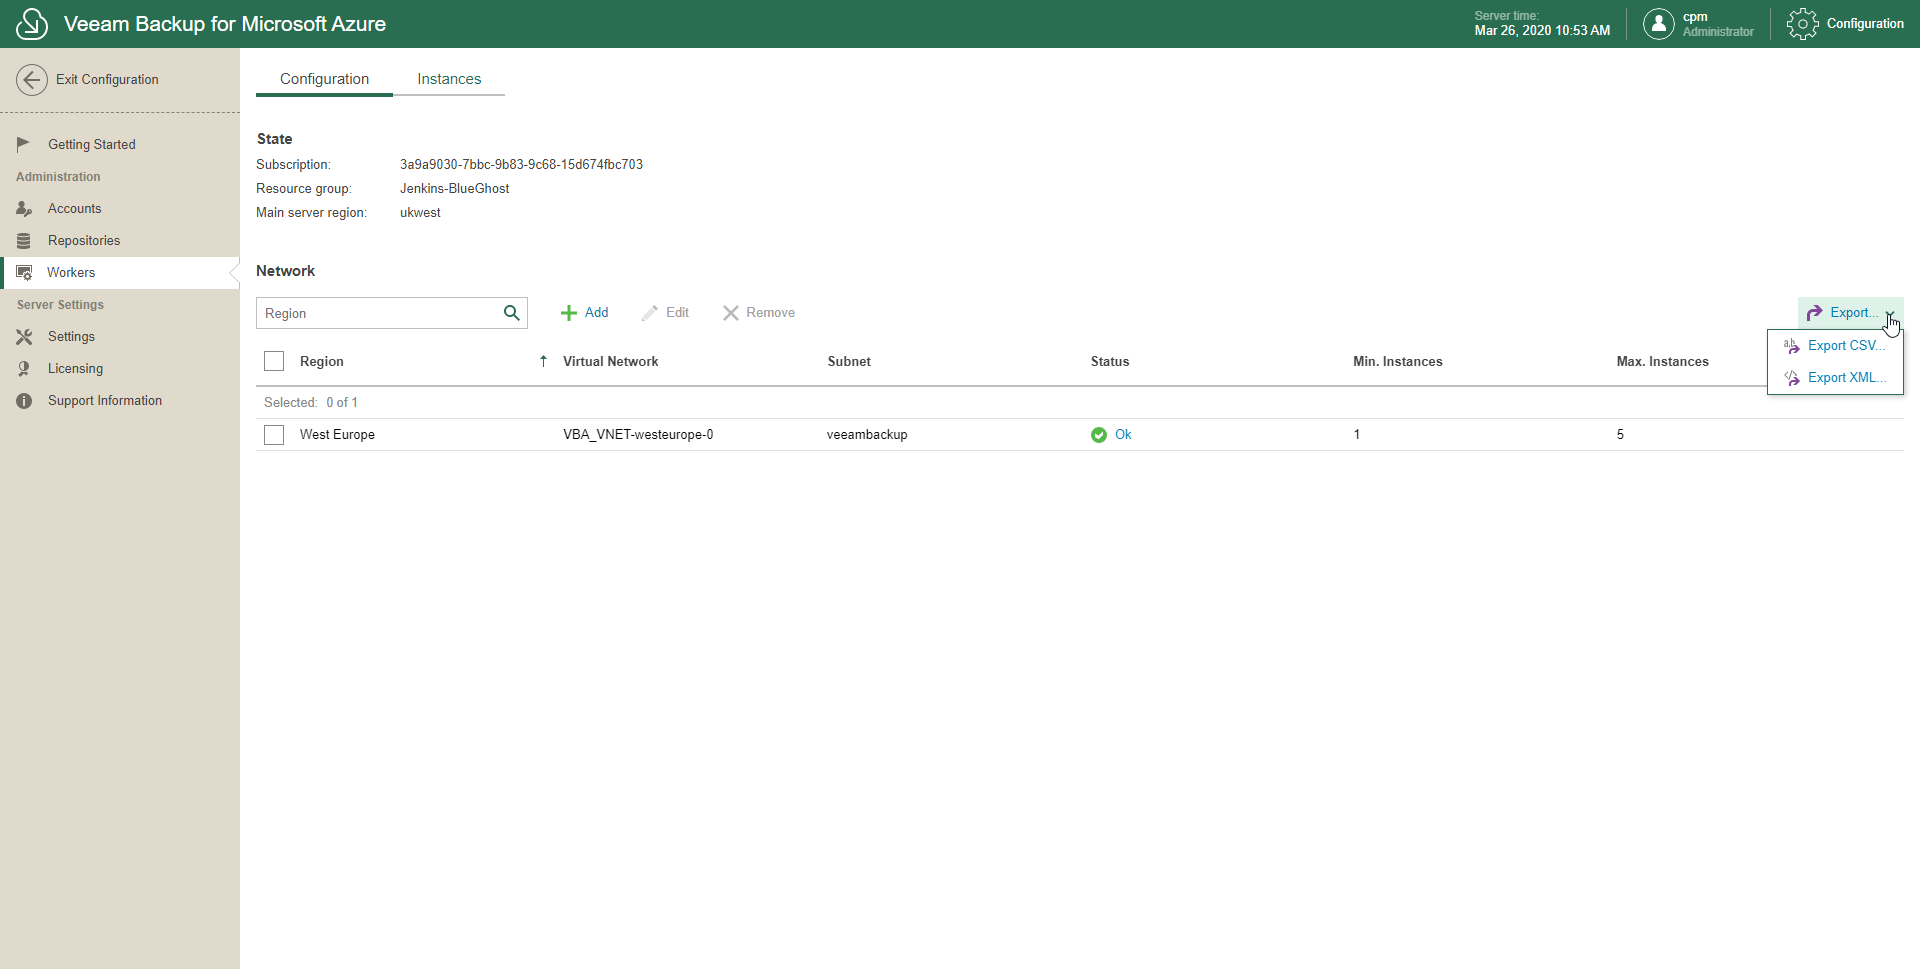
Task: Click the Accounts users icon
Action: (24, 208)
